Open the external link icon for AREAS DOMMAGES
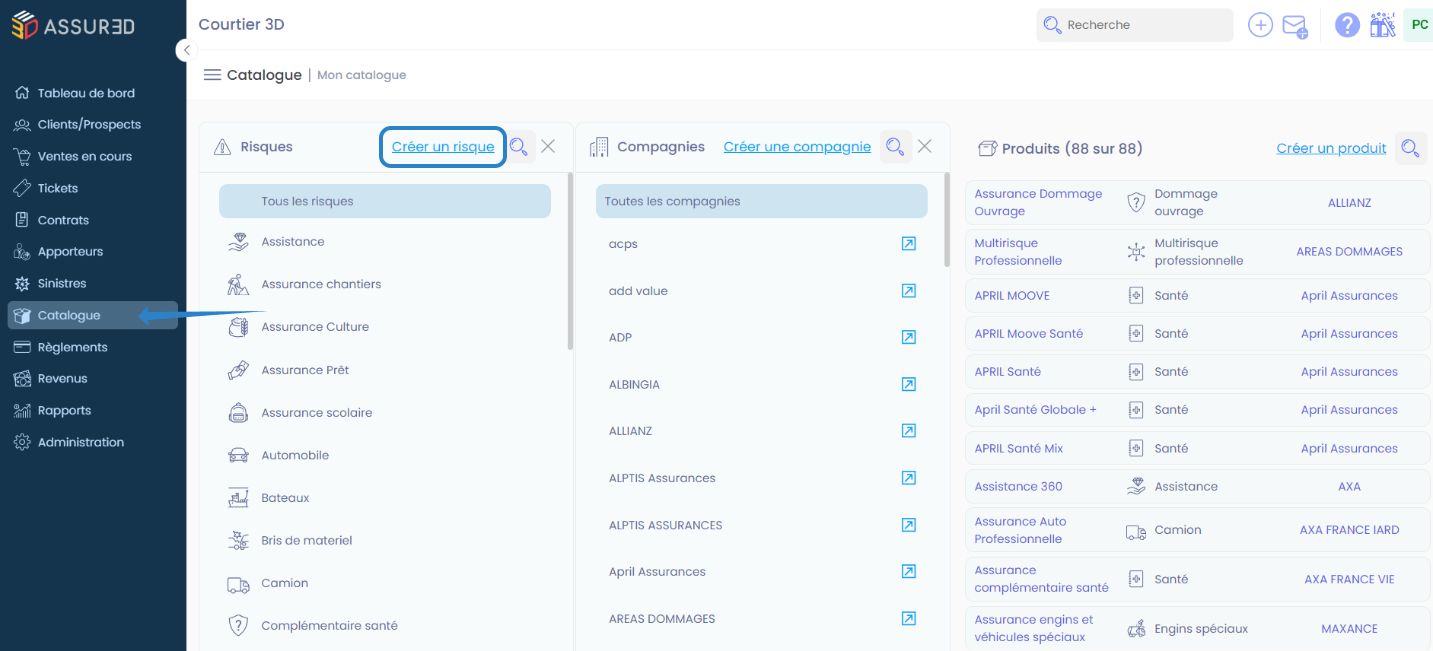 pyautogui.click(x=908, y=619)
